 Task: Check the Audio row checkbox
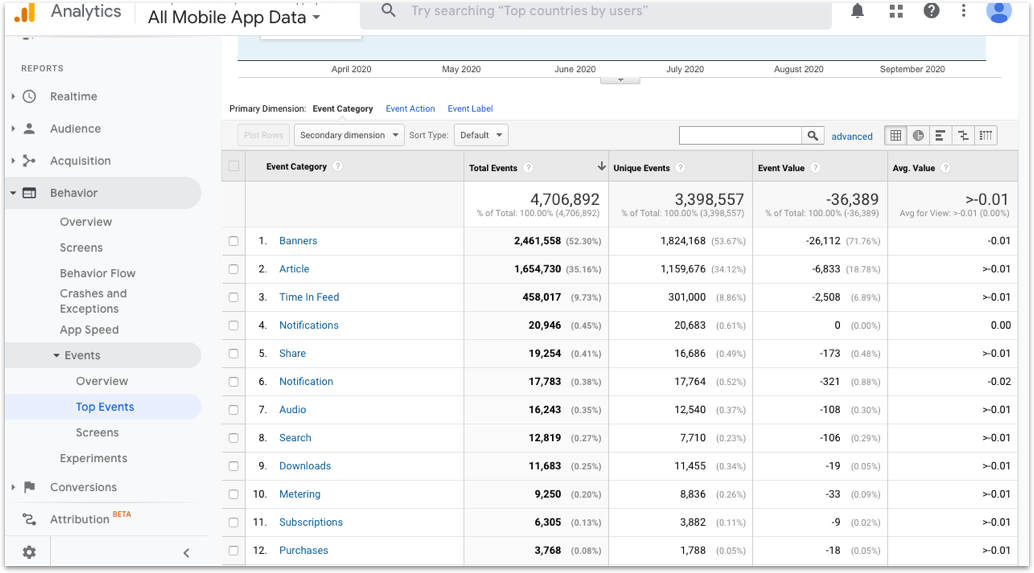pos(233,409)
